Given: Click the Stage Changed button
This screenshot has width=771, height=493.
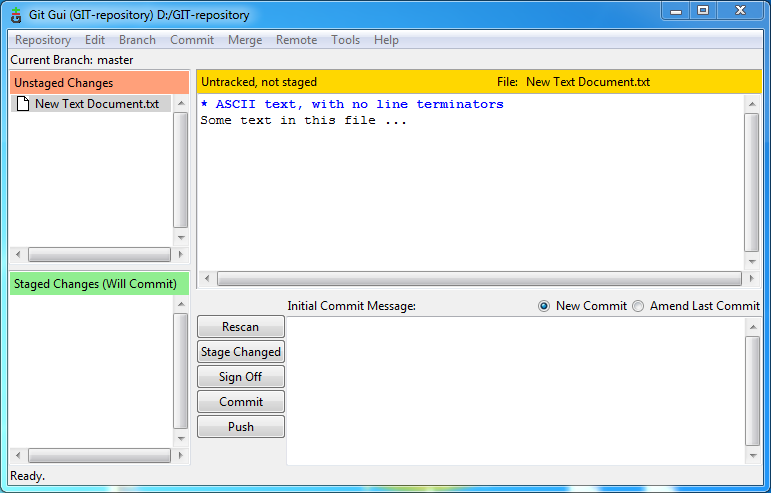Looking at the screenshot, I should click(240, 352).
